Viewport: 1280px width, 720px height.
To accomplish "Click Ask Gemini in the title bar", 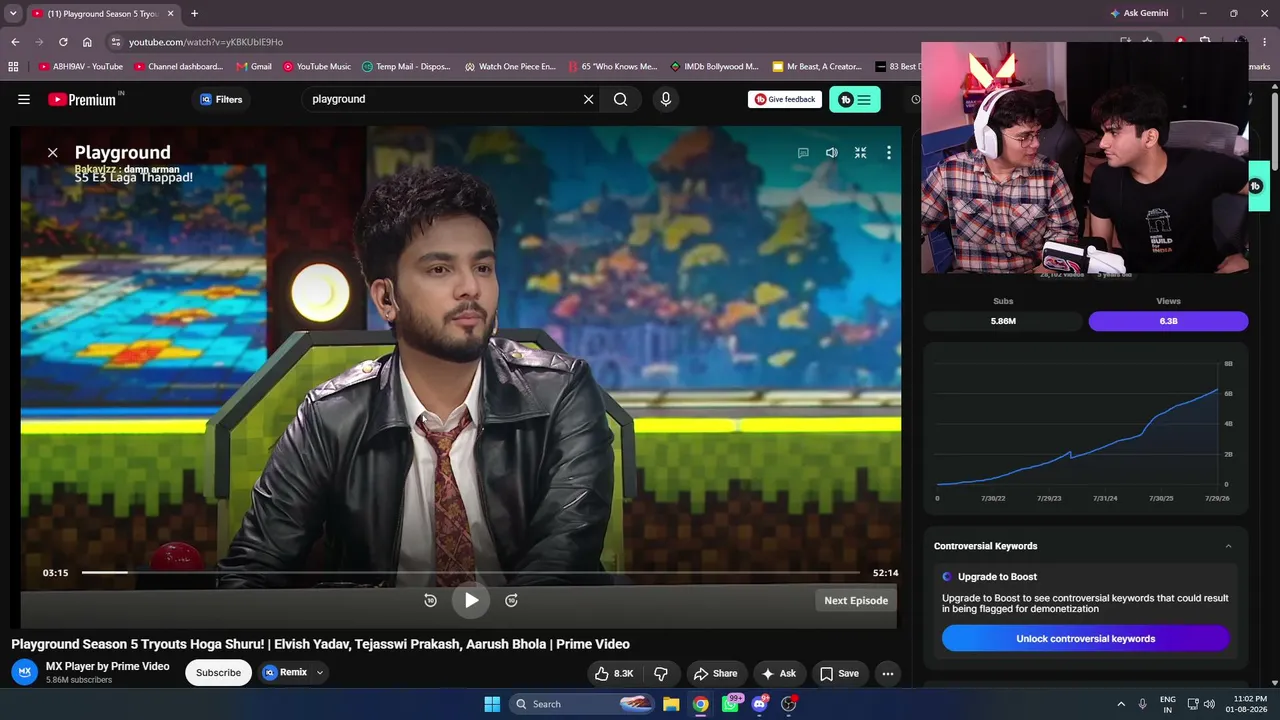I will tap(1138, 13).
